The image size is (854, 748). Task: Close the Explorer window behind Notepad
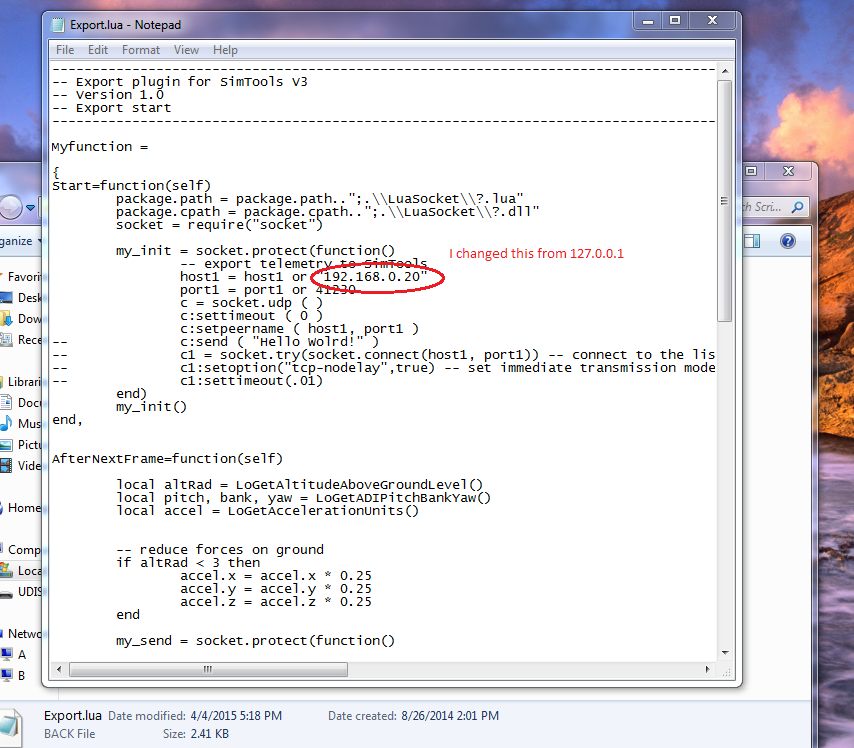pos(788,171)
